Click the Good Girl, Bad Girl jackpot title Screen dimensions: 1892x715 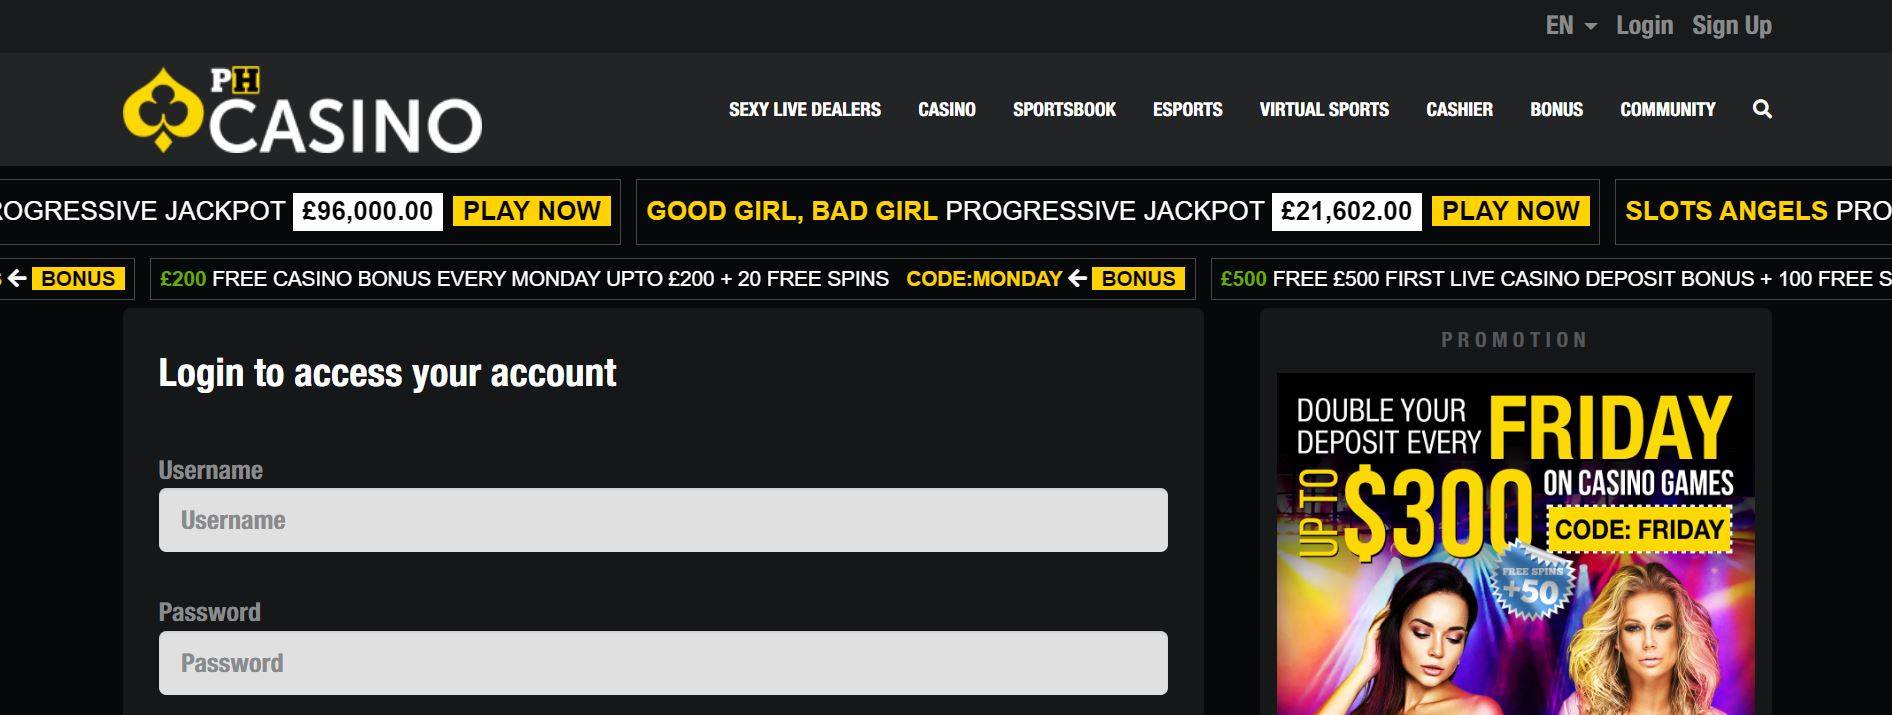[x=792, y=211]
